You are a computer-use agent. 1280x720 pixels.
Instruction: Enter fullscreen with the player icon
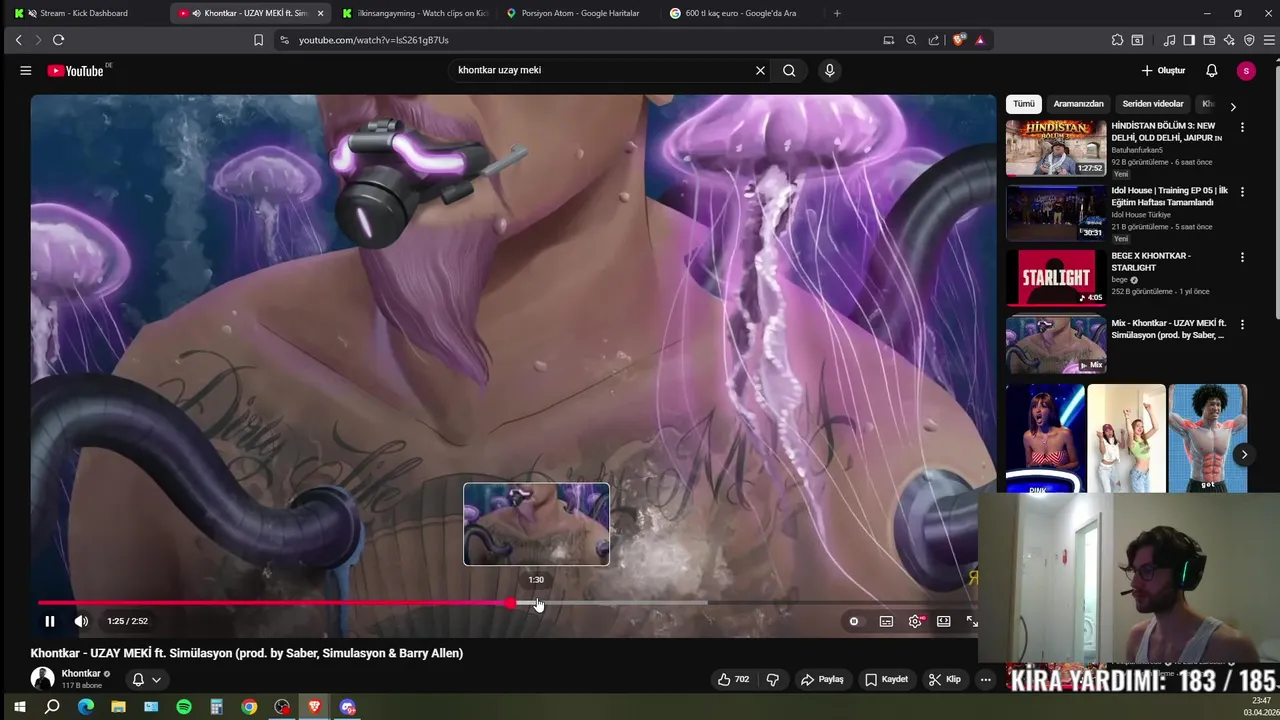tap(971, 621)
